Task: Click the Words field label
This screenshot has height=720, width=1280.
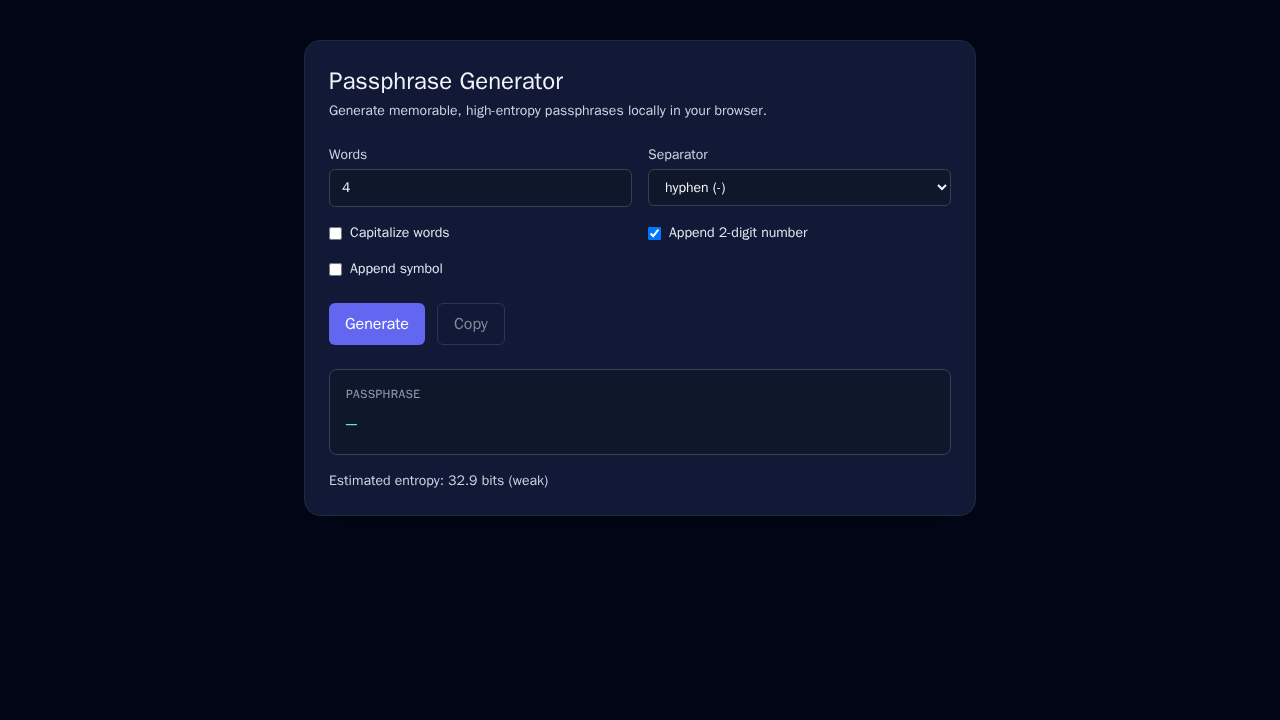Action: pos(348,154)
